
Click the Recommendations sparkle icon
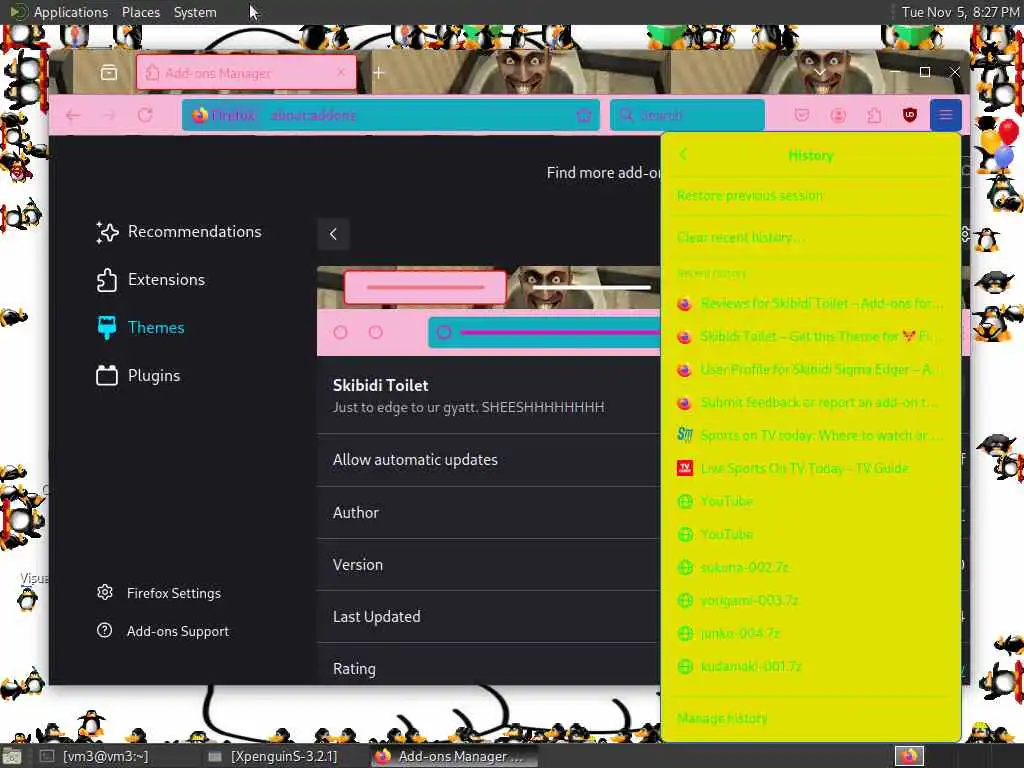coord(107,232)
